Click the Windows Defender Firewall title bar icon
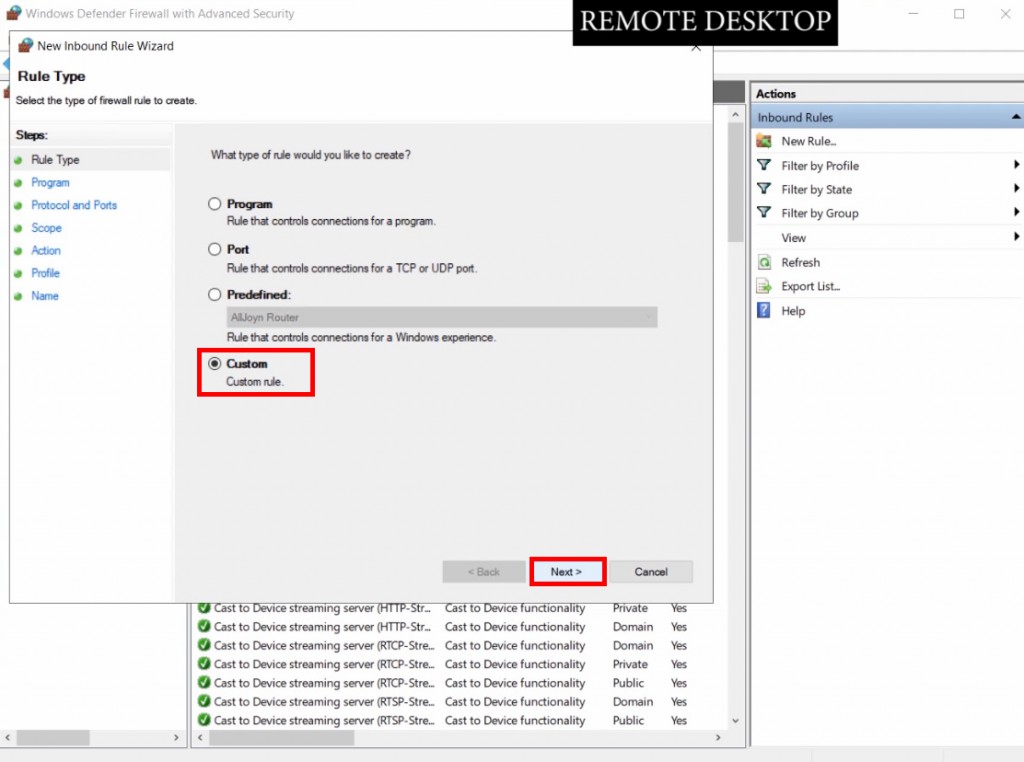Screen dimensions: 1024x762 (13, 13)
